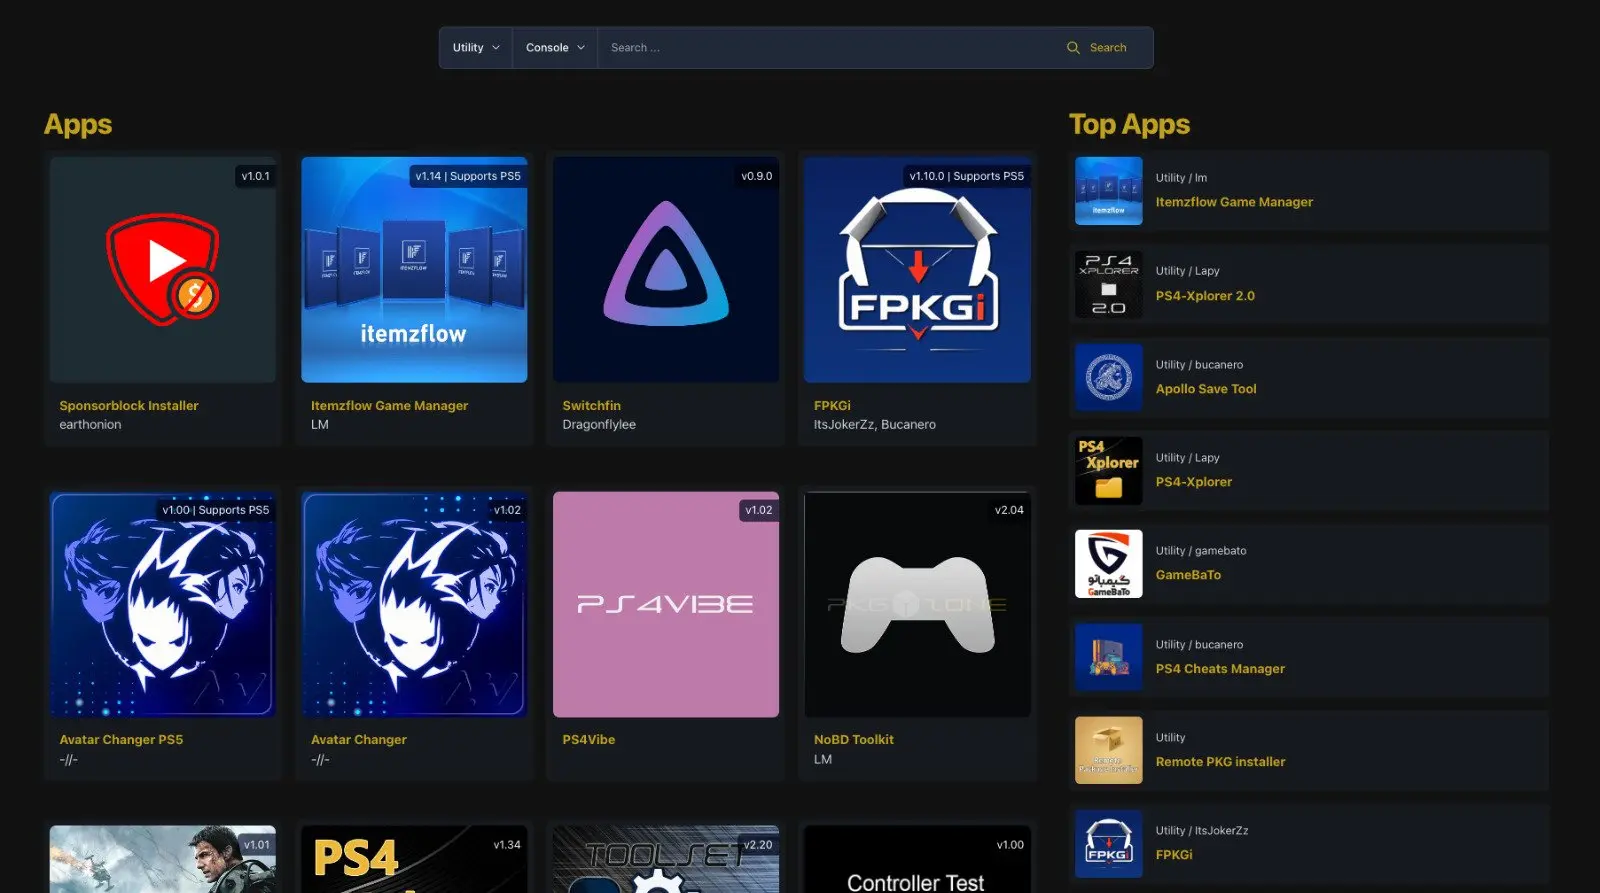The width and height of the screenshot is (1600, 893).
Task: Open the Toolset v2.20 app thumbnail
Action: click(666, 859)
